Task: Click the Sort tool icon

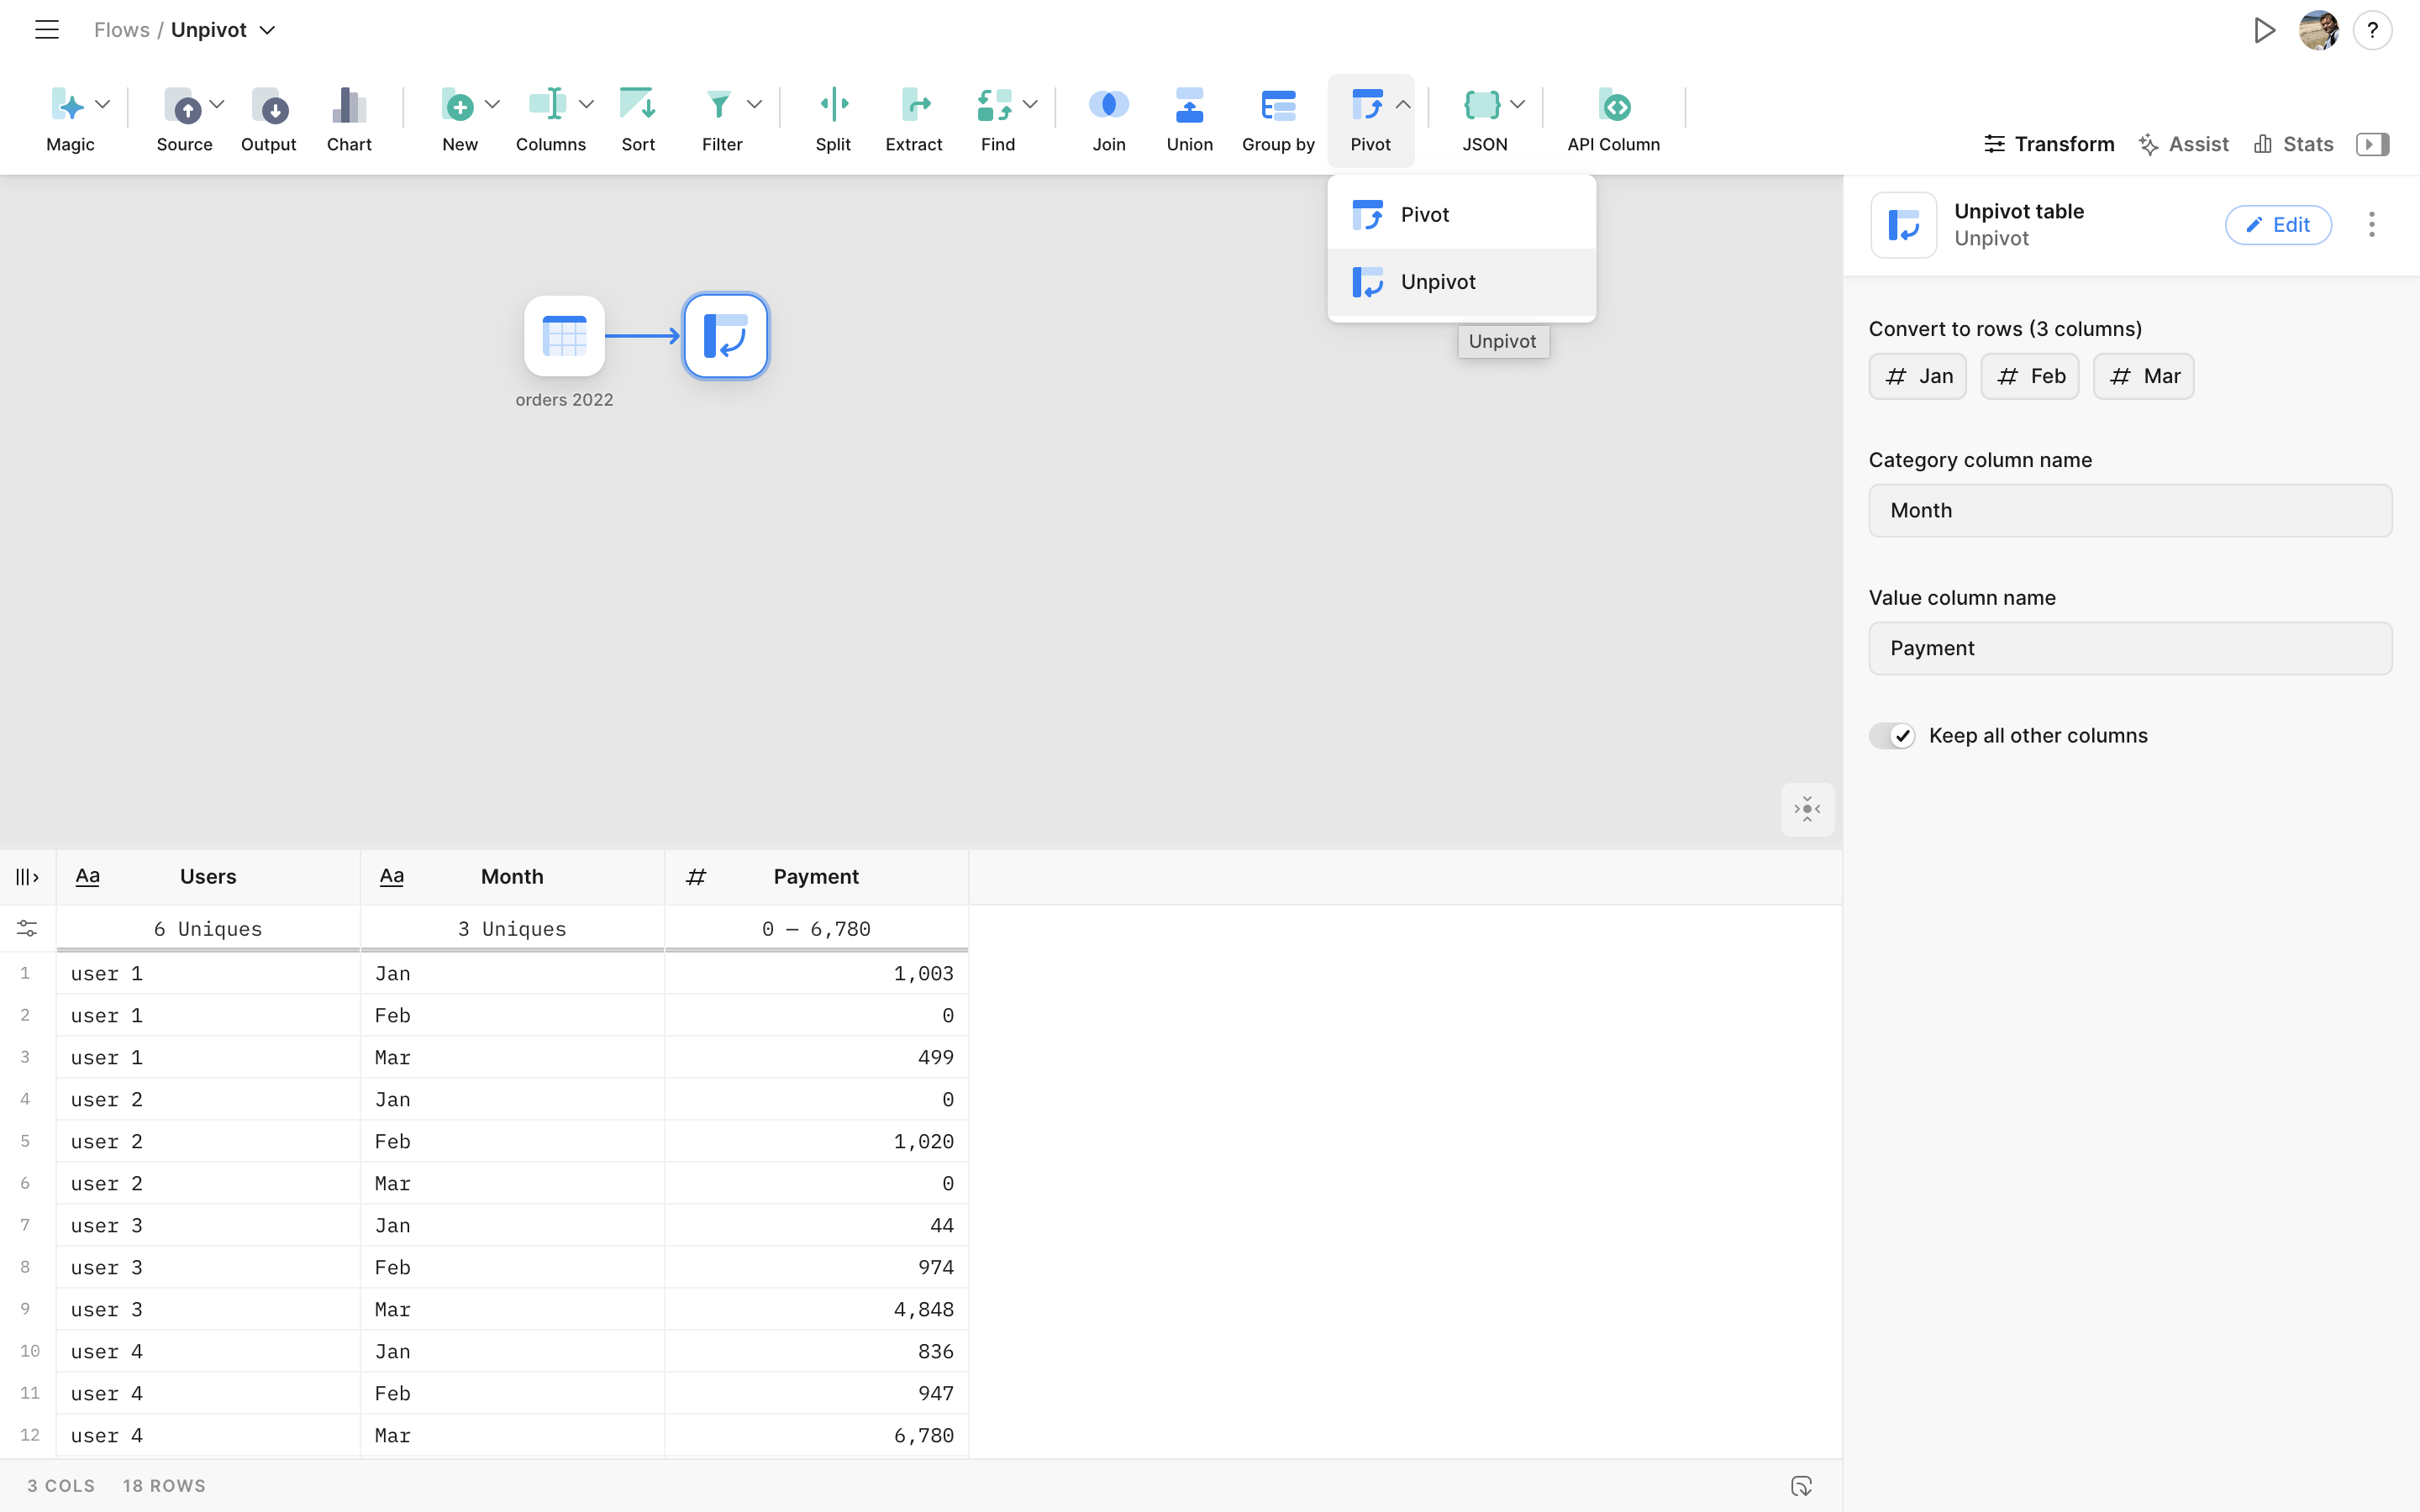Action: click(x=637, y=106)
